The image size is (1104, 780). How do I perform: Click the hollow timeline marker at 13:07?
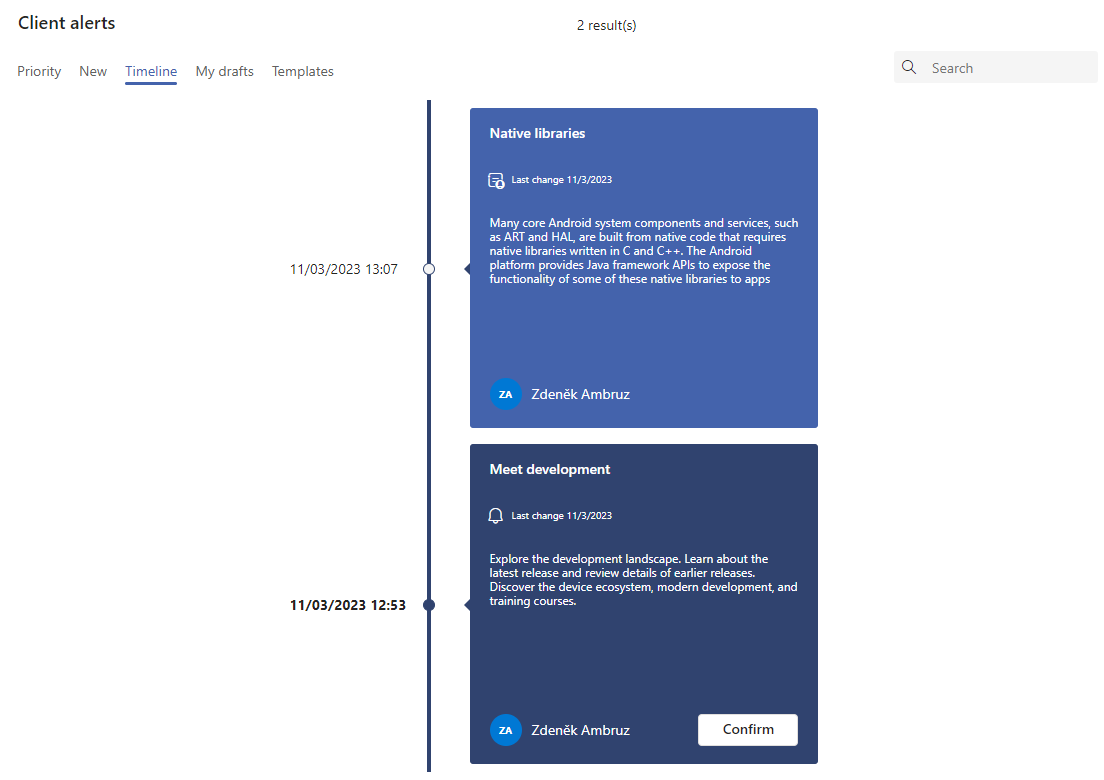(x=429, y=269)
